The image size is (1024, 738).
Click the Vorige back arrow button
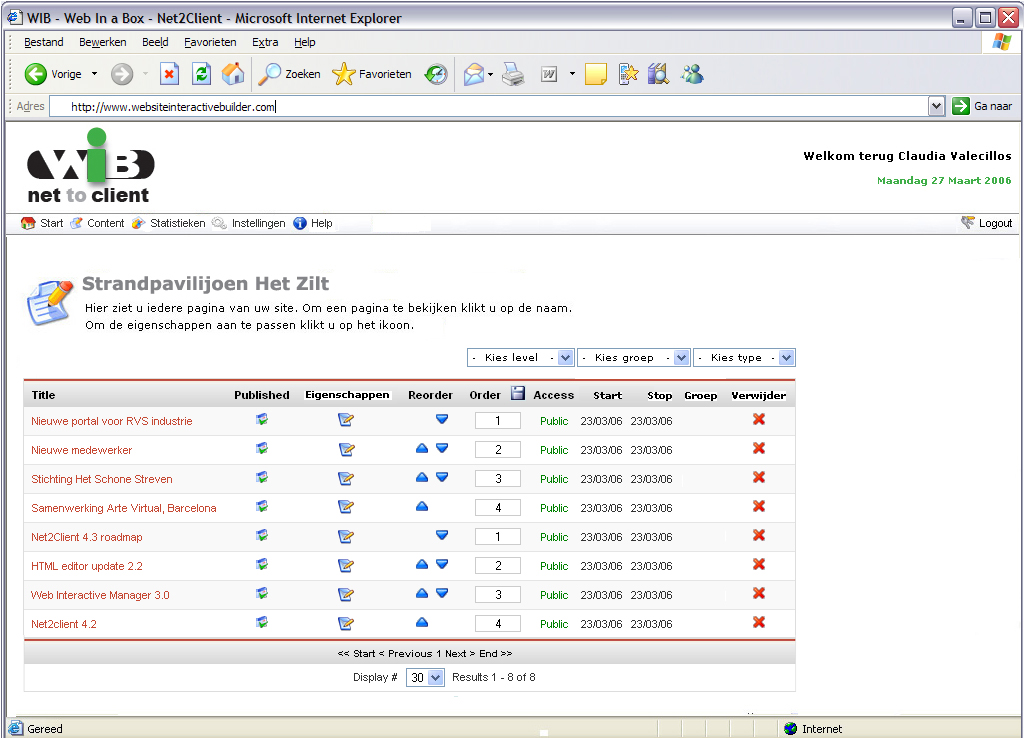click(36, 74)
